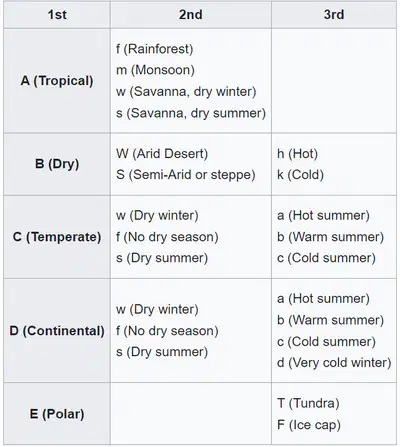Click the 'm (Monsoon)' entry

coord(155,70)
